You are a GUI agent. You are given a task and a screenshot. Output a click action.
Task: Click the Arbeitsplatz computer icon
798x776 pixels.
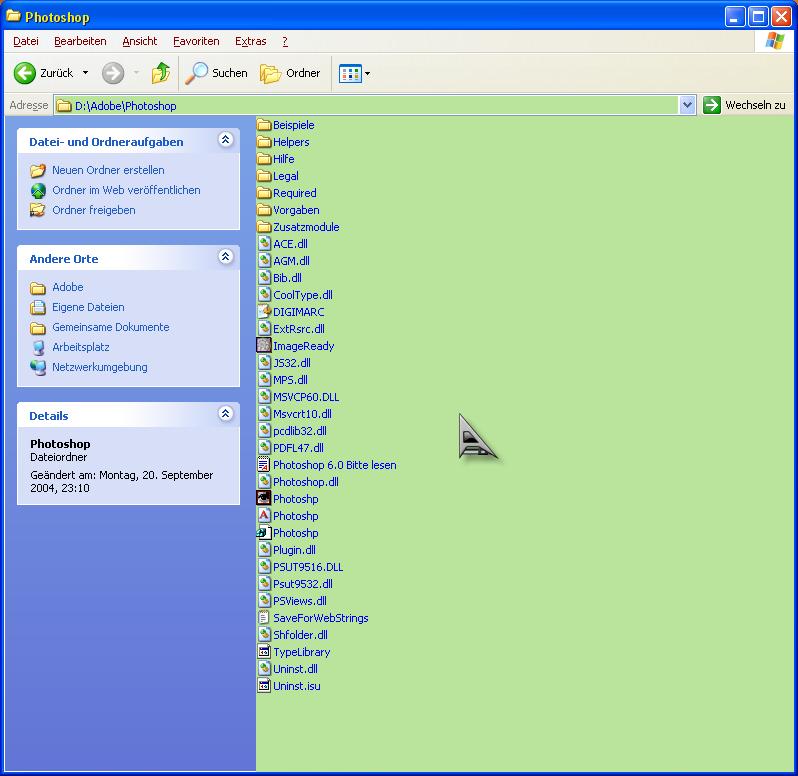pos(38,347)
